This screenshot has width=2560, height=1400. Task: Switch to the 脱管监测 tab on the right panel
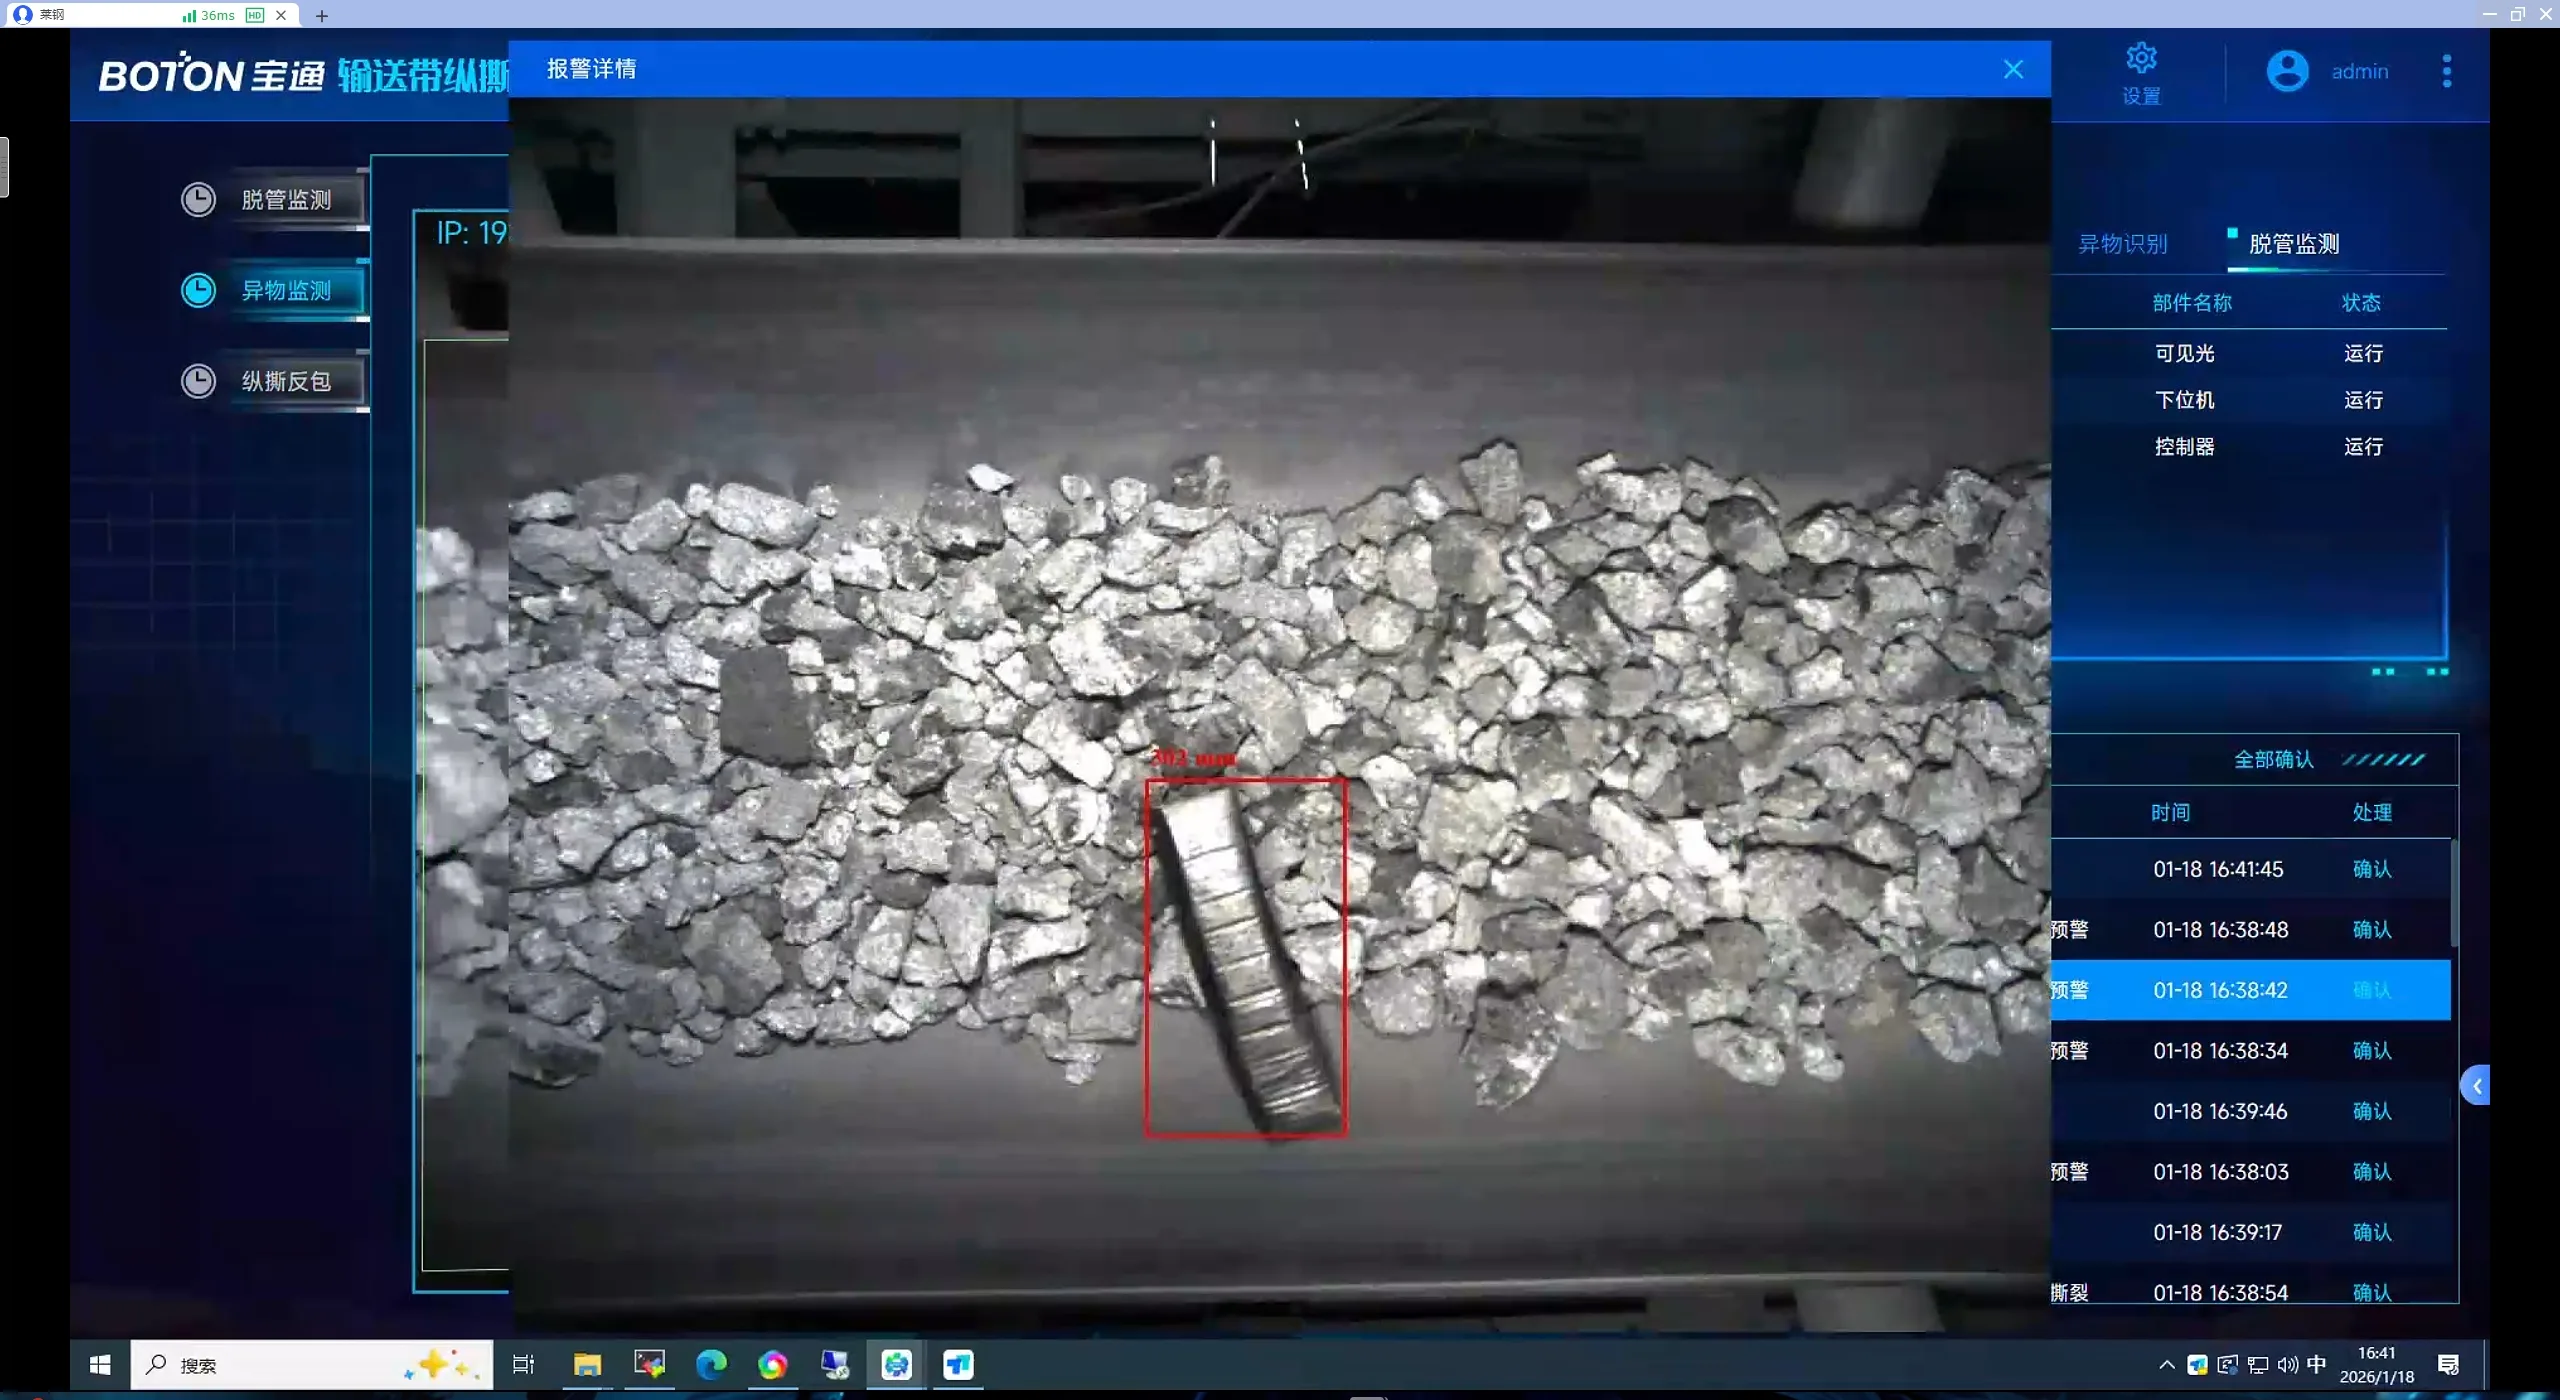click(x=2293, y=244)
